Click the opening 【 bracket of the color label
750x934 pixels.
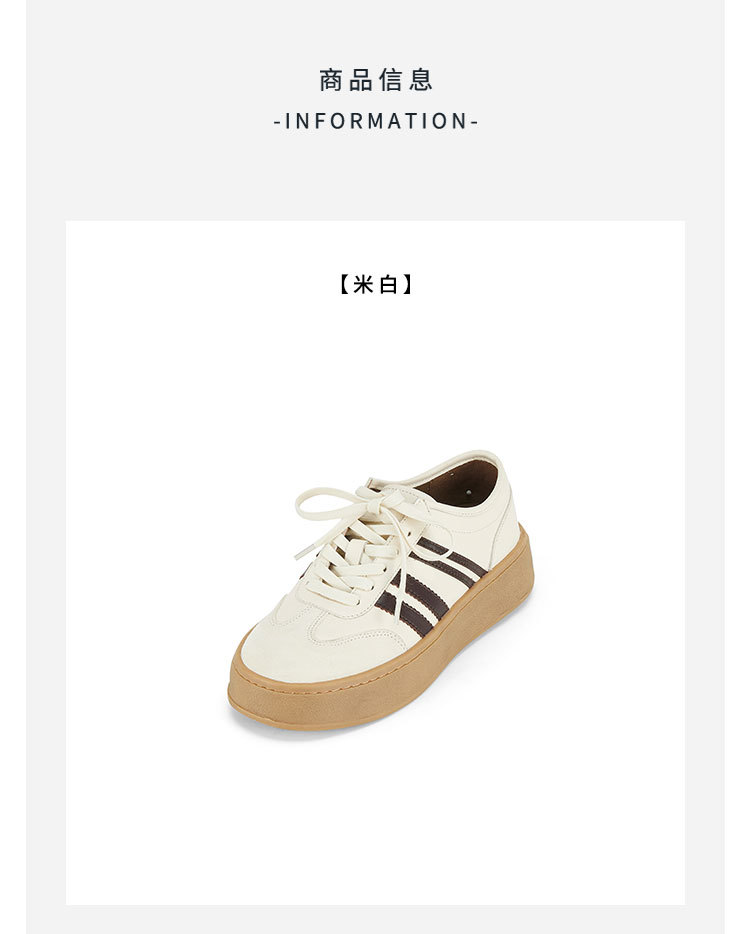(344, 284)
